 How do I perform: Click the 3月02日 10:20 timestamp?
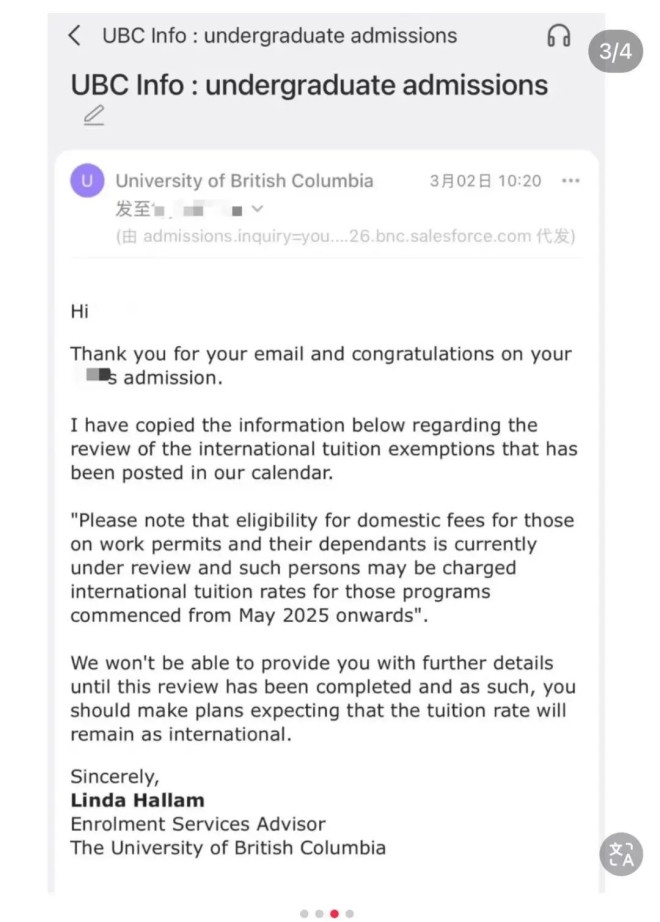pyautogui.click(x=485, y=181)
